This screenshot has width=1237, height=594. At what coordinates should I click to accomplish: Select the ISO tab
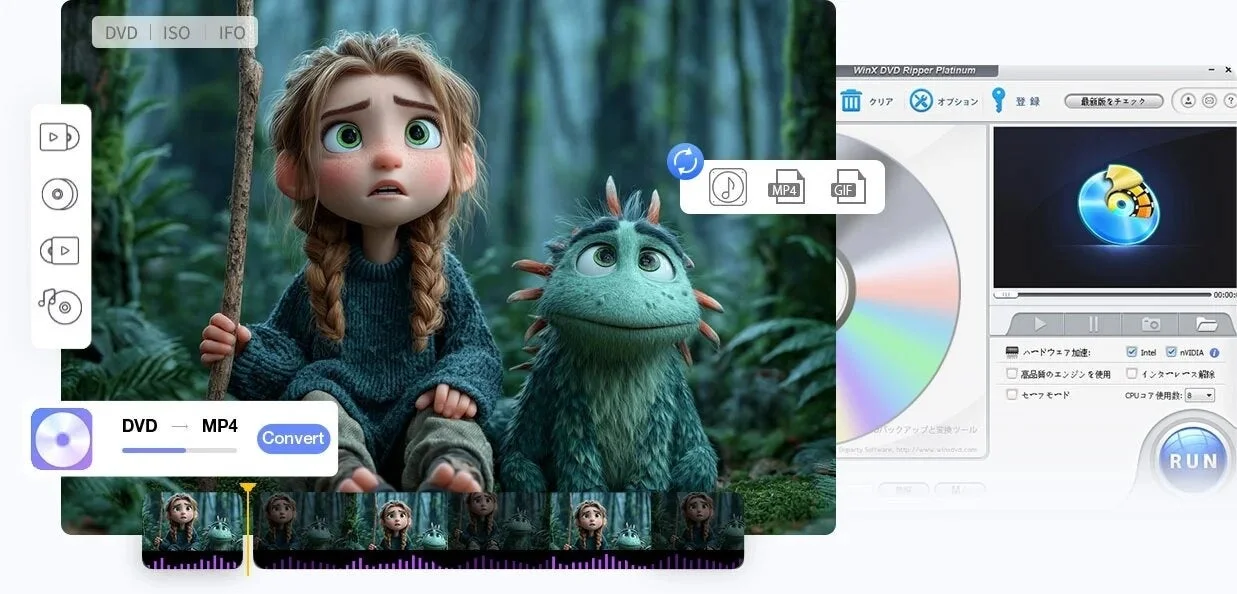(x=177, y=33)
